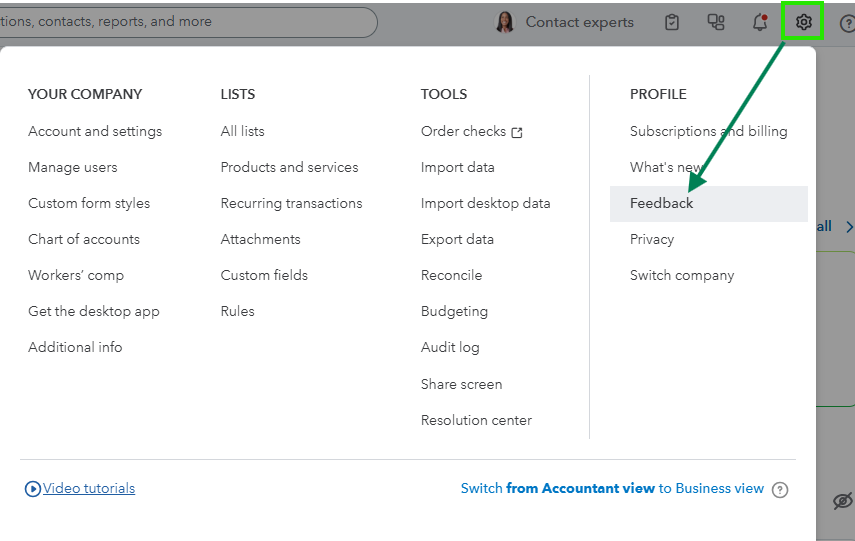Open Account and settings
The image size is (855, 541).
(95, 131)
